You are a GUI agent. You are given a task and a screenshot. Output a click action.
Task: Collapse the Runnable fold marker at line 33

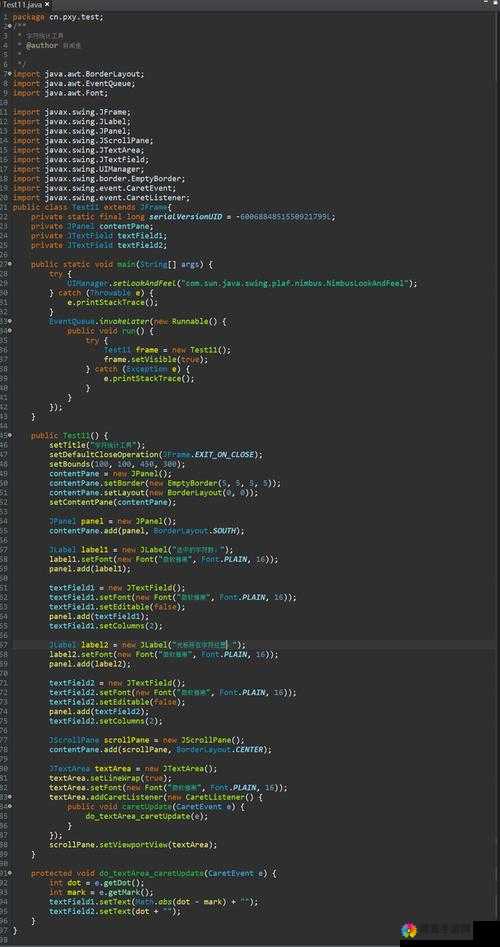pos(10,321)
